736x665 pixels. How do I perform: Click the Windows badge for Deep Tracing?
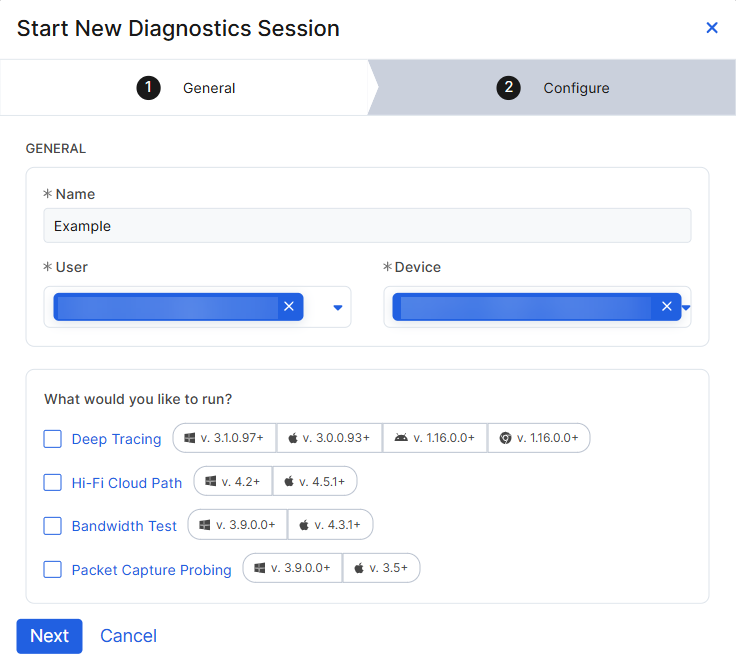(x=224, y=438)
